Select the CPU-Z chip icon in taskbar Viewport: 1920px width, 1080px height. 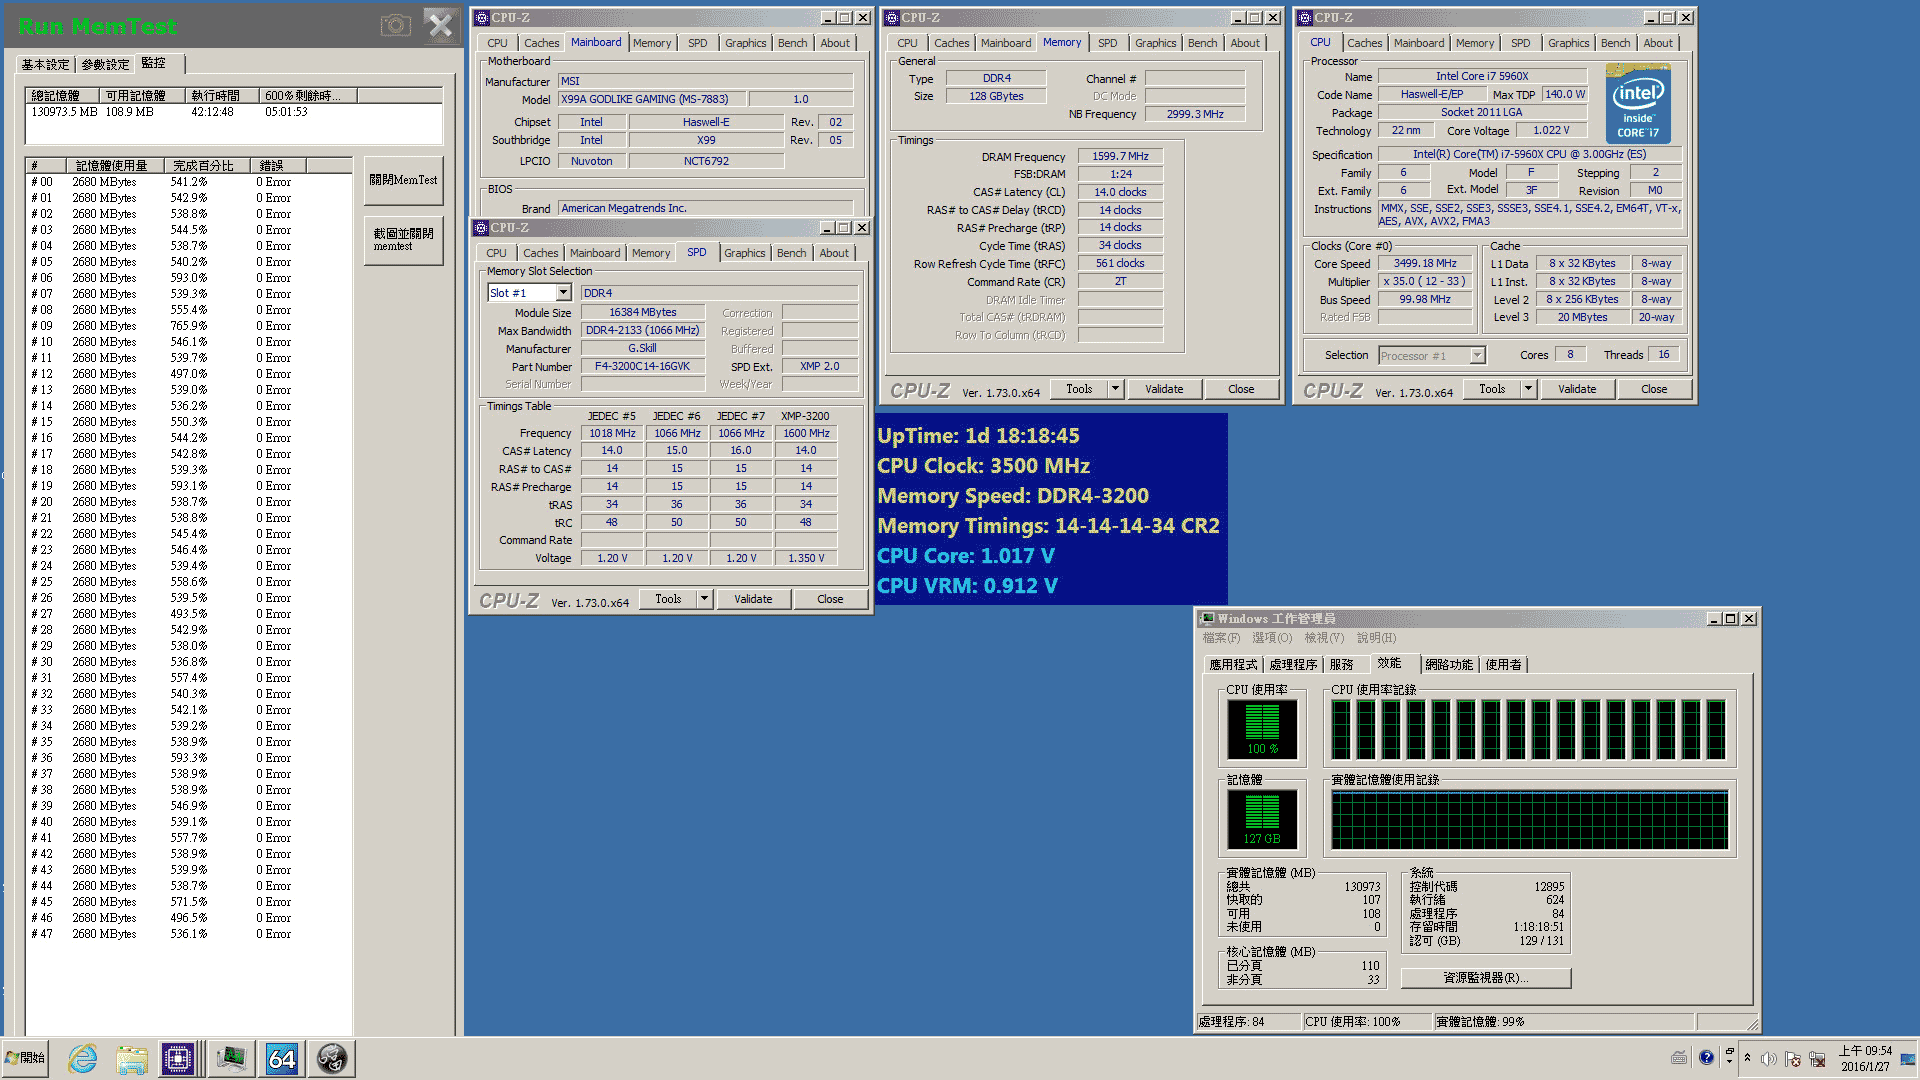pos(178,1058)
